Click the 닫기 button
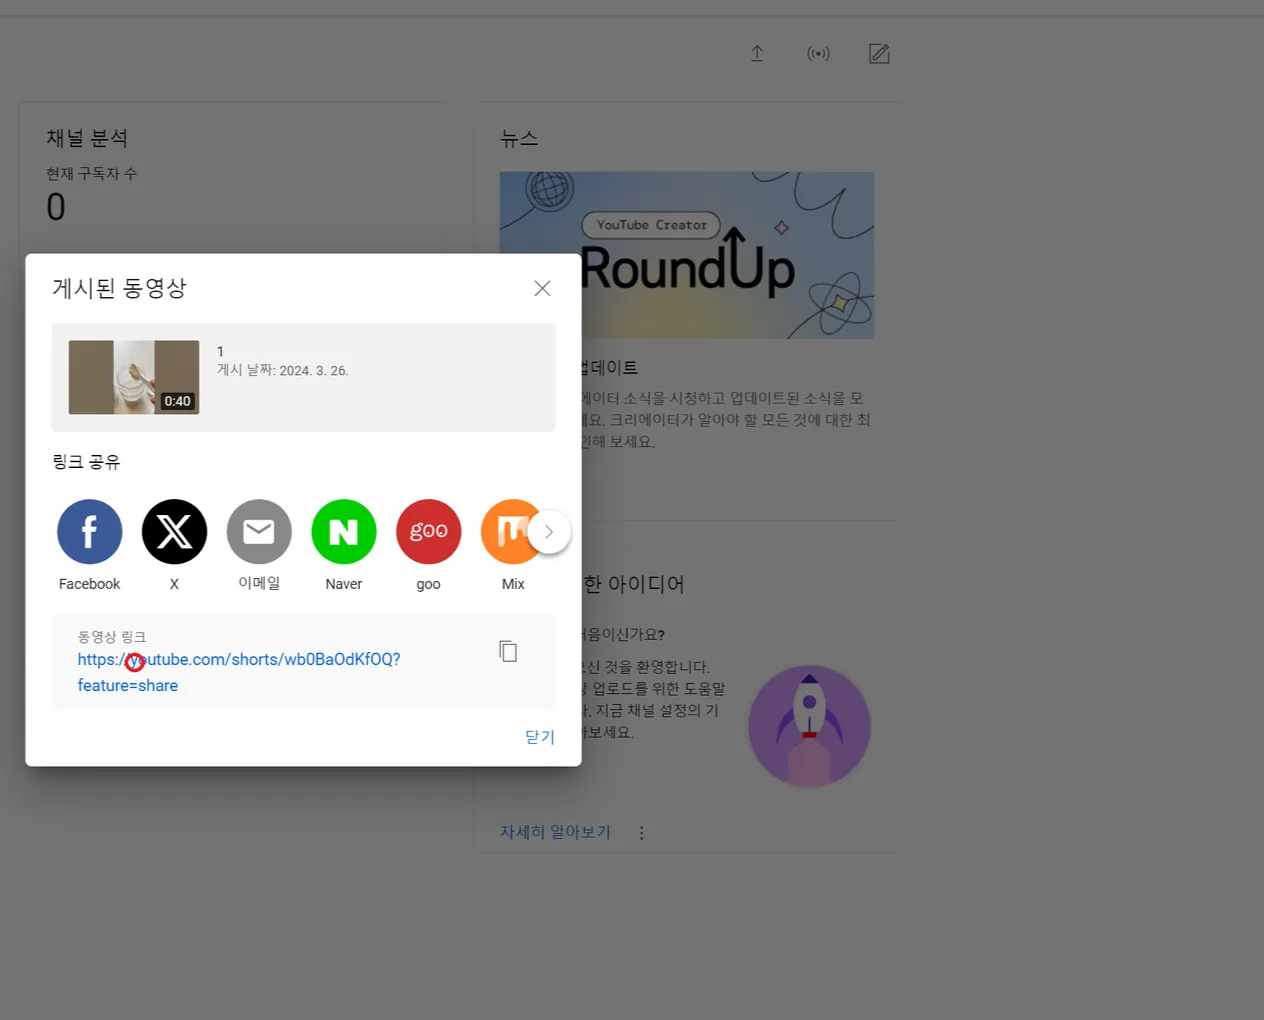The width and height of the screenshot is (1264, 1020). point(540,737)
